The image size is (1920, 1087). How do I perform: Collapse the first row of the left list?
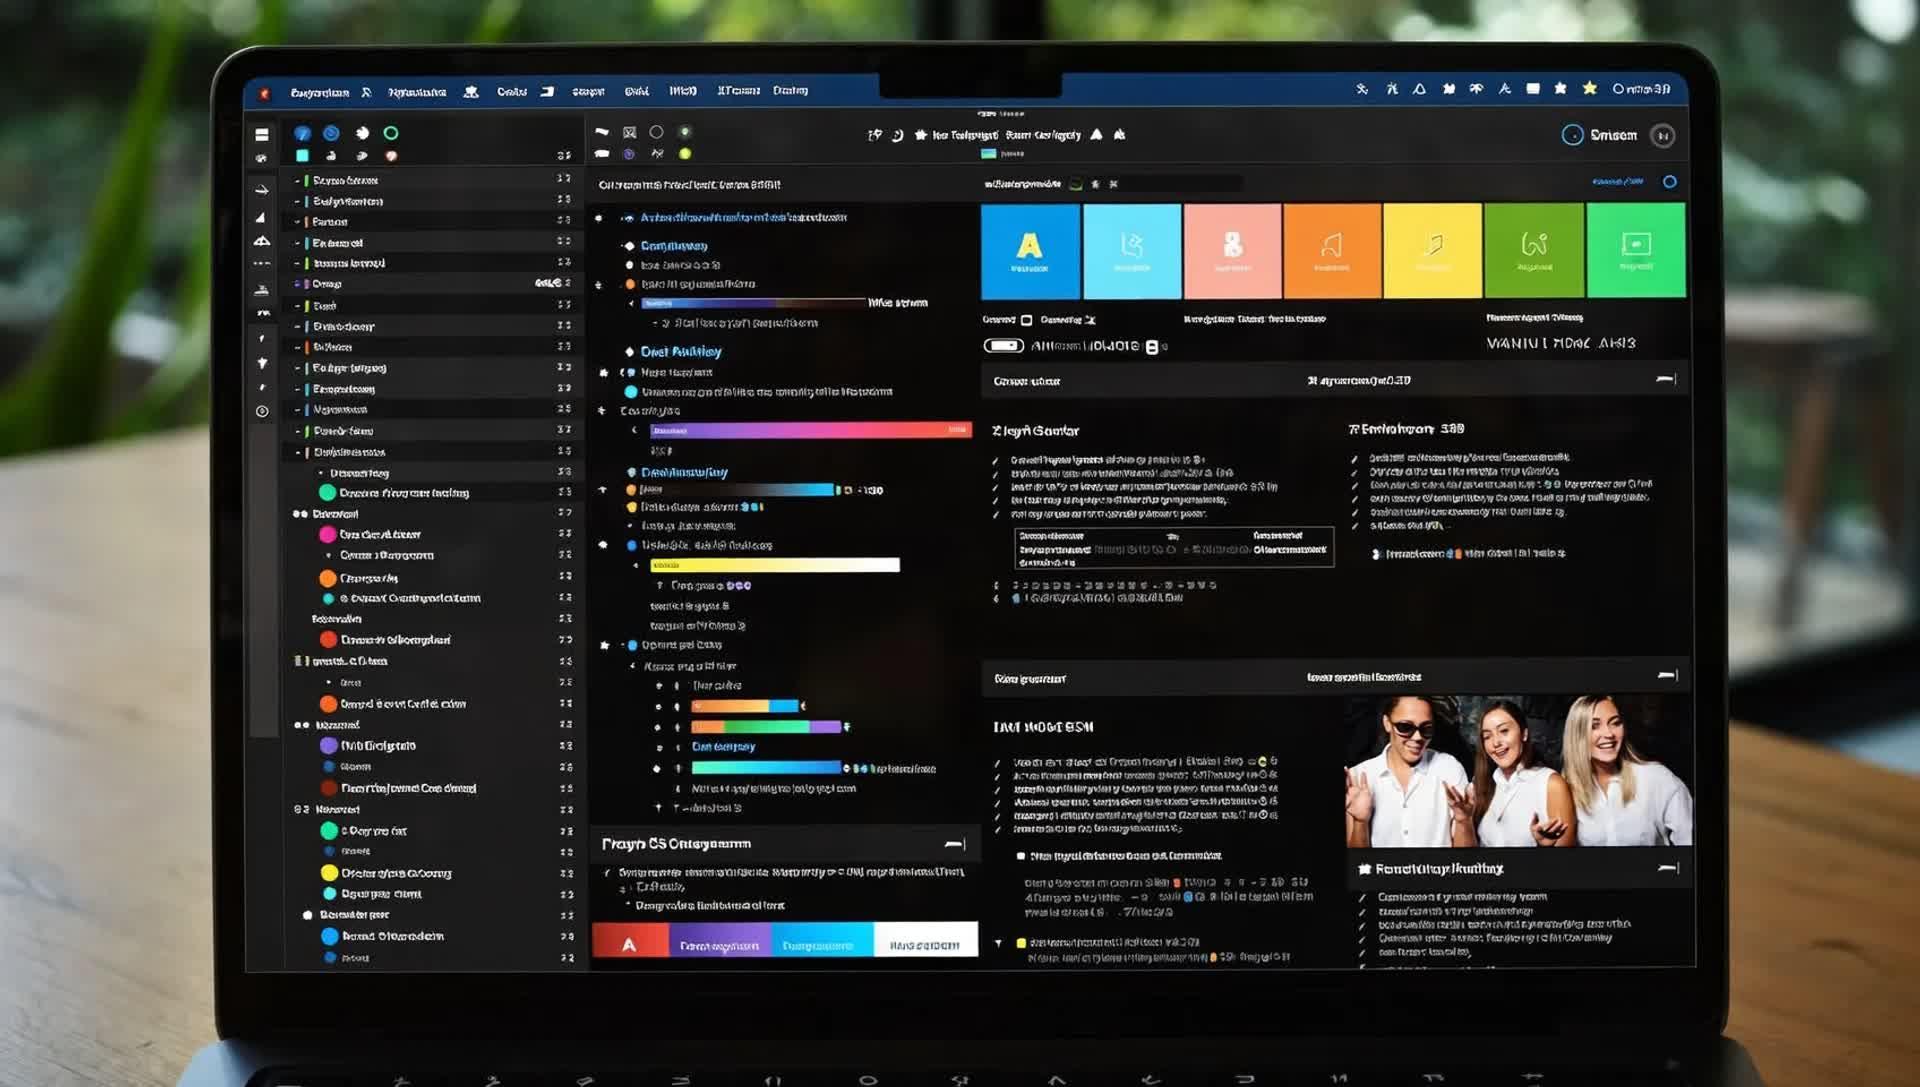297,181
